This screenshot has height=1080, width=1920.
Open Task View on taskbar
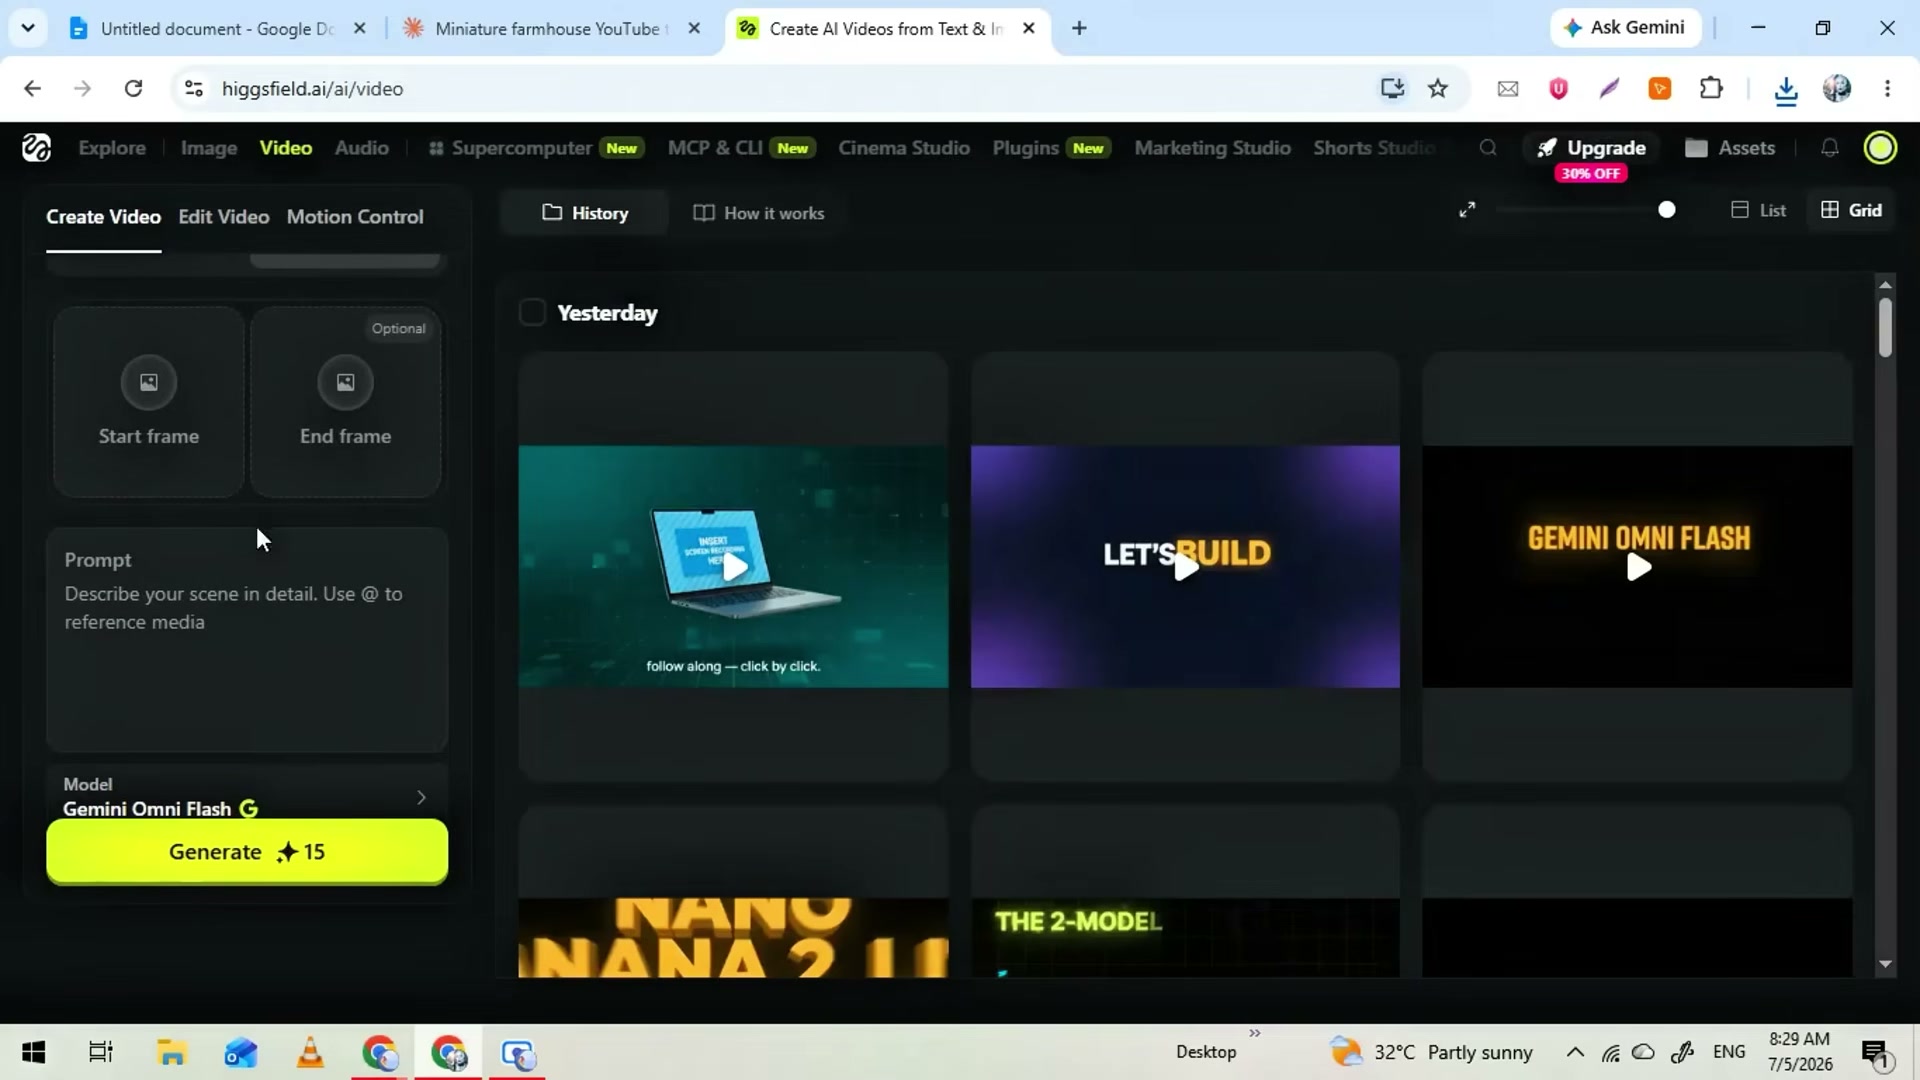coord(101,1052)
